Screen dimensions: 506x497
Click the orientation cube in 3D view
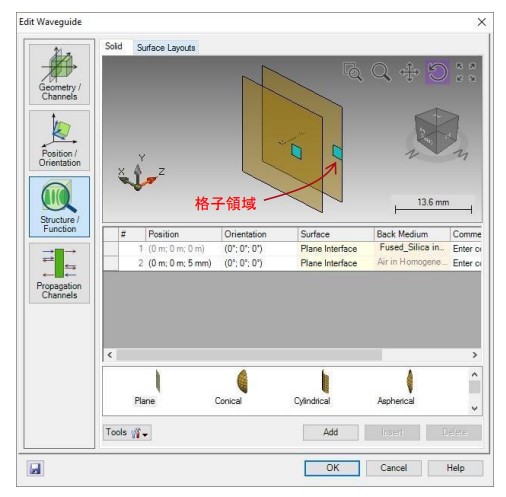coord(437,131)
